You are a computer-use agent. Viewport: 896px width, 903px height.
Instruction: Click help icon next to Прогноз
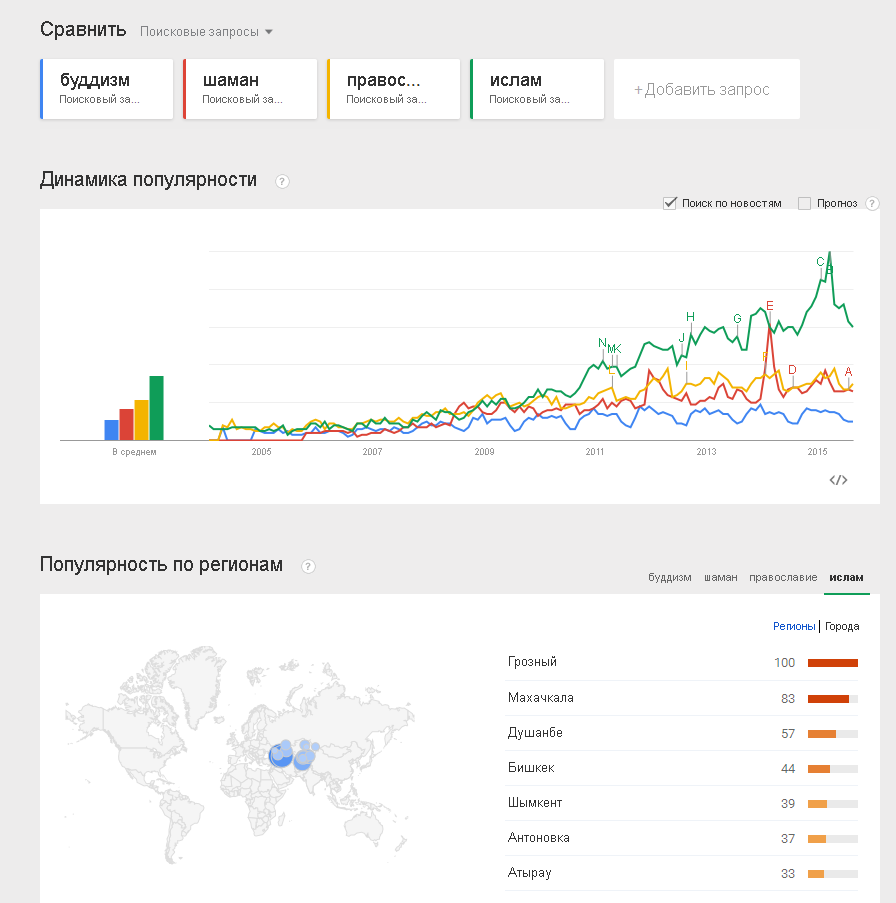click(872, 204)
